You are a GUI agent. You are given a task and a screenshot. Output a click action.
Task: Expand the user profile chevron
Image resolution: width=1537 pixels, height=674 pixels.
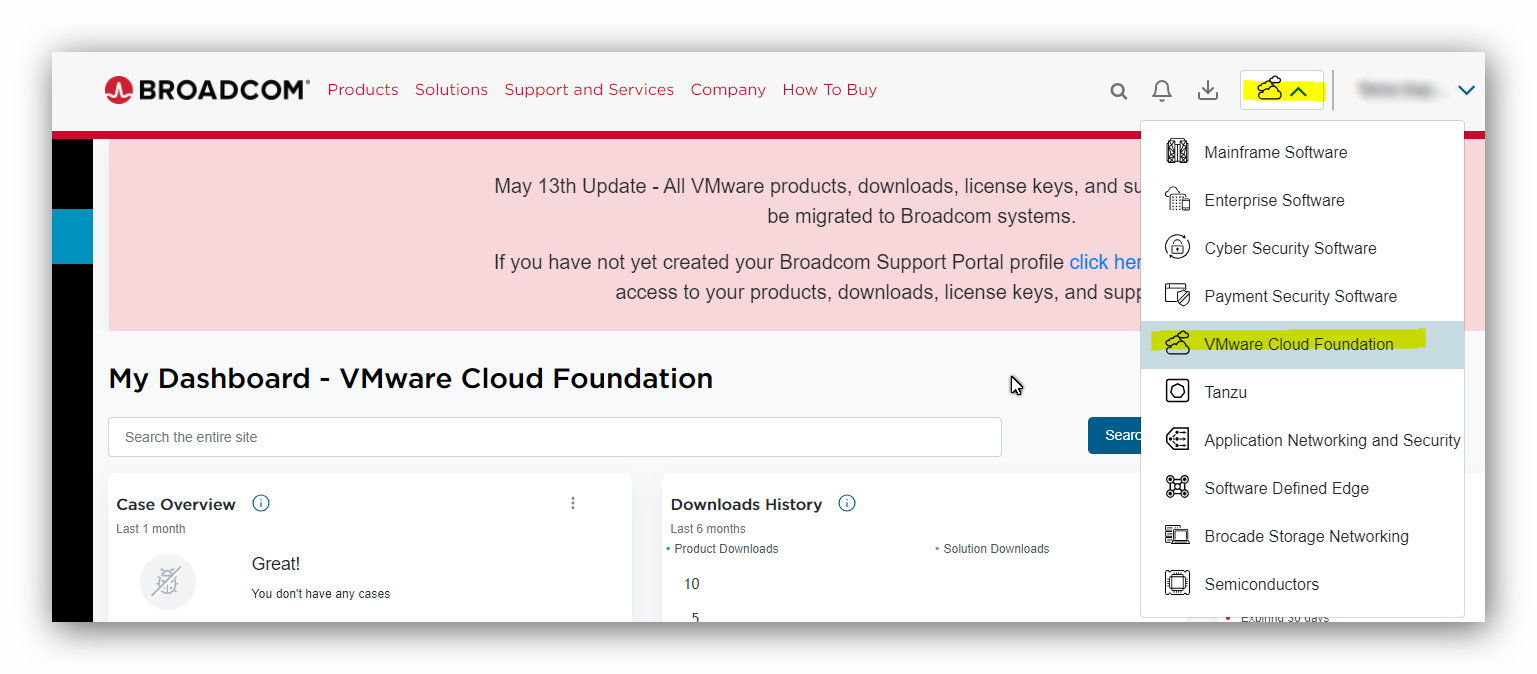(1466, 91)
